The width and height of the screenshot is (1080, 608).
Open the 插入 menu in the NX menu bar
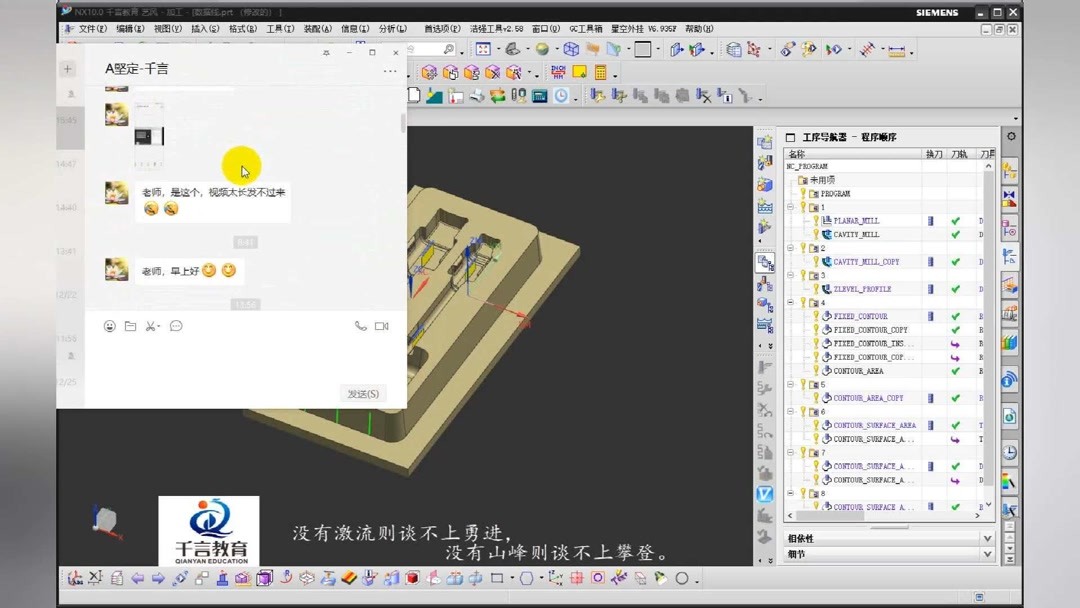pyautogui.click(x=204, y=29)
